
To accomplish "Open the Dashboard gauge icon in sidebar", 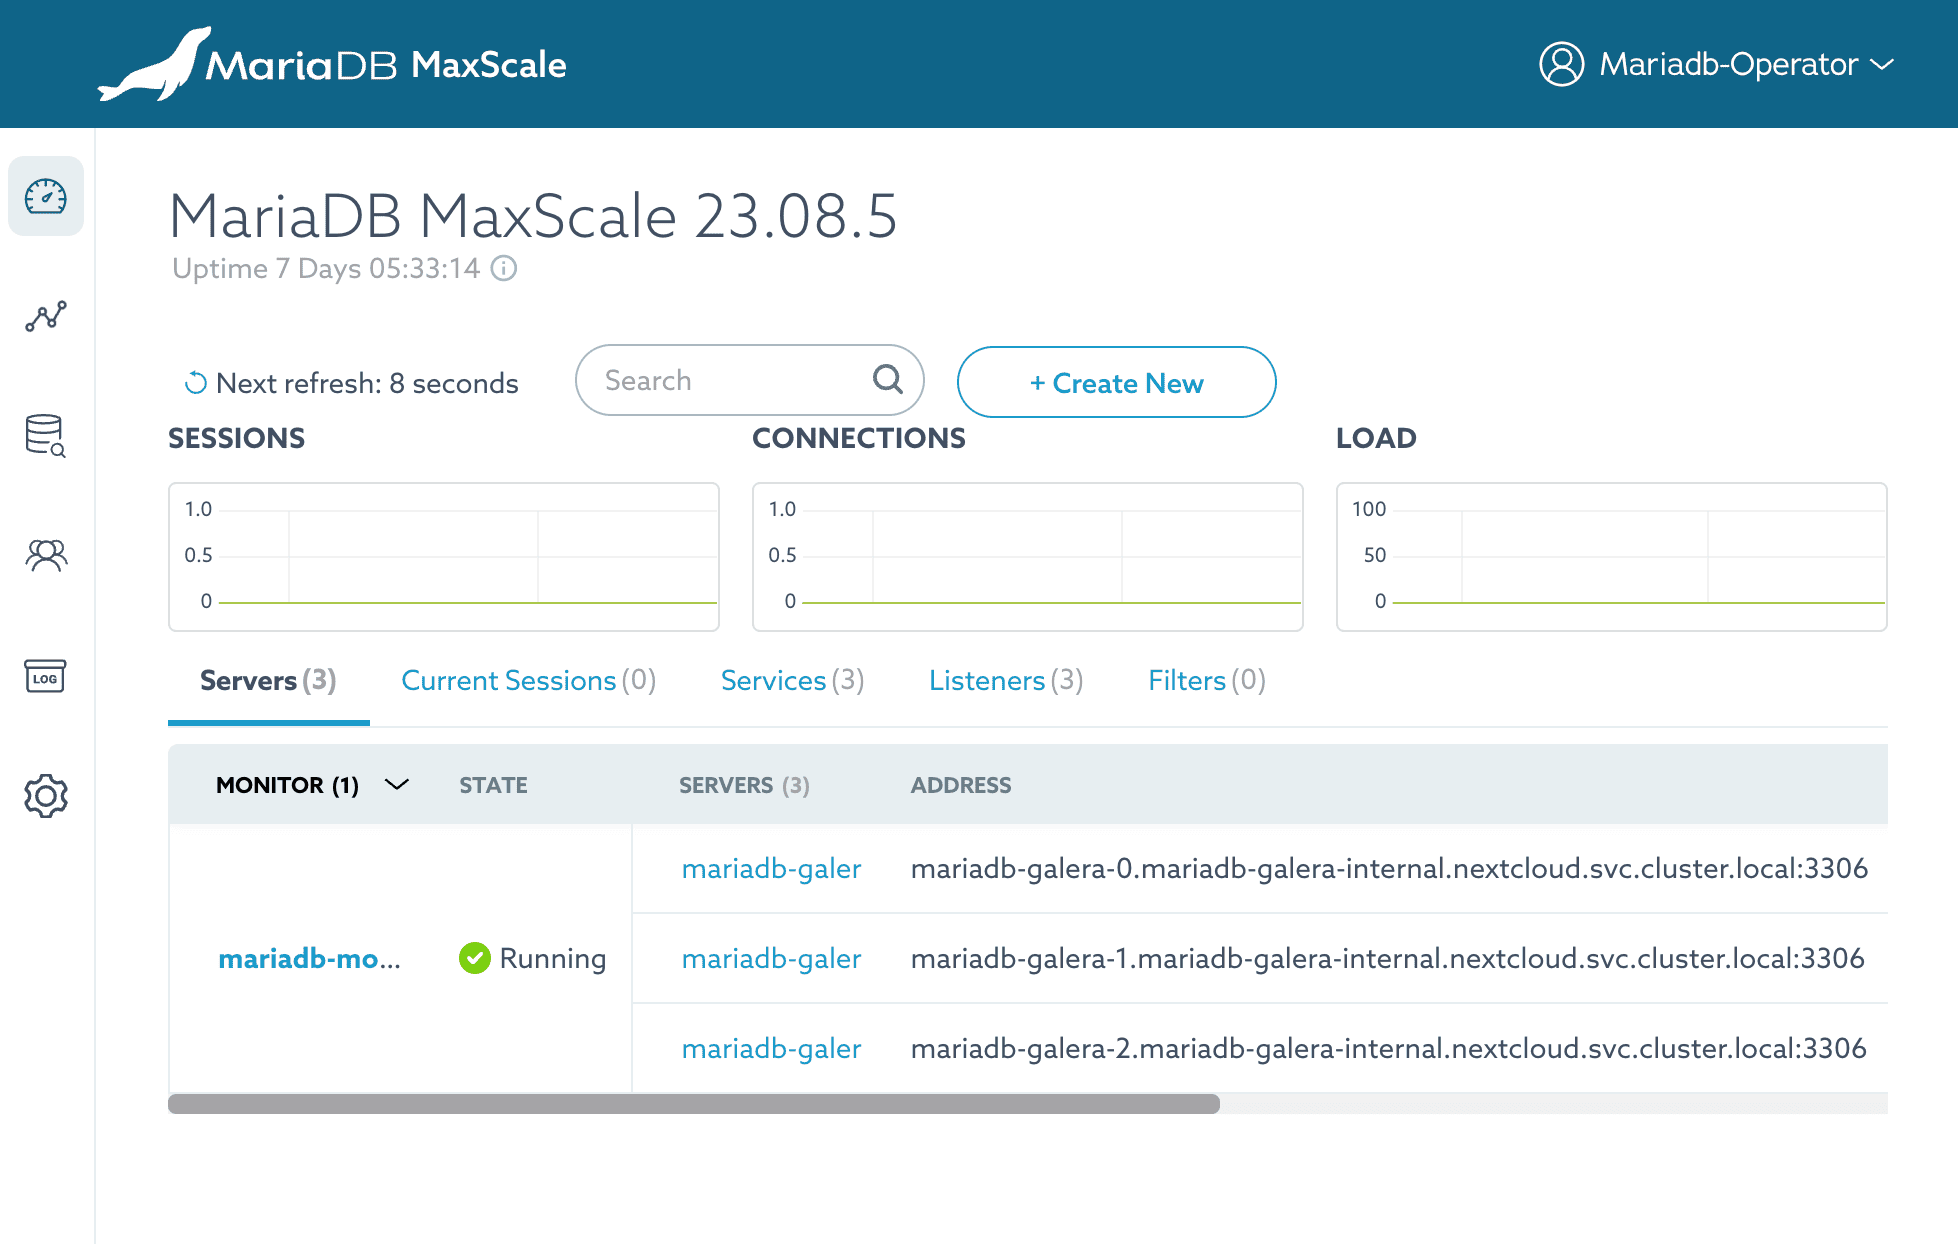I will 46,196.
